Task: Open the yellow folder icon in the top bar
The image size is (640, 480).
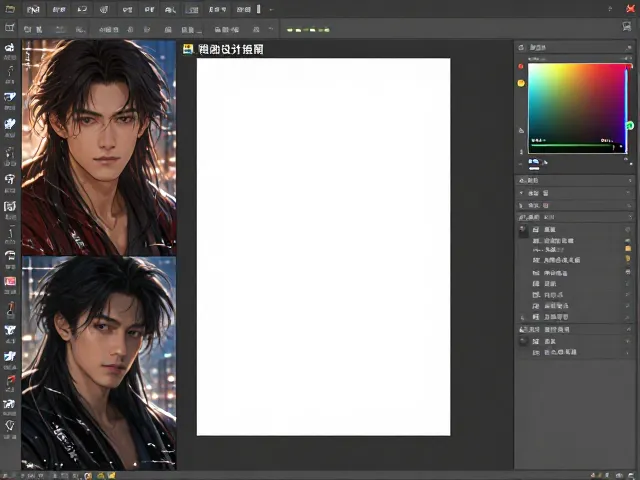Action: pyautogui.click(x=10, y=9)
